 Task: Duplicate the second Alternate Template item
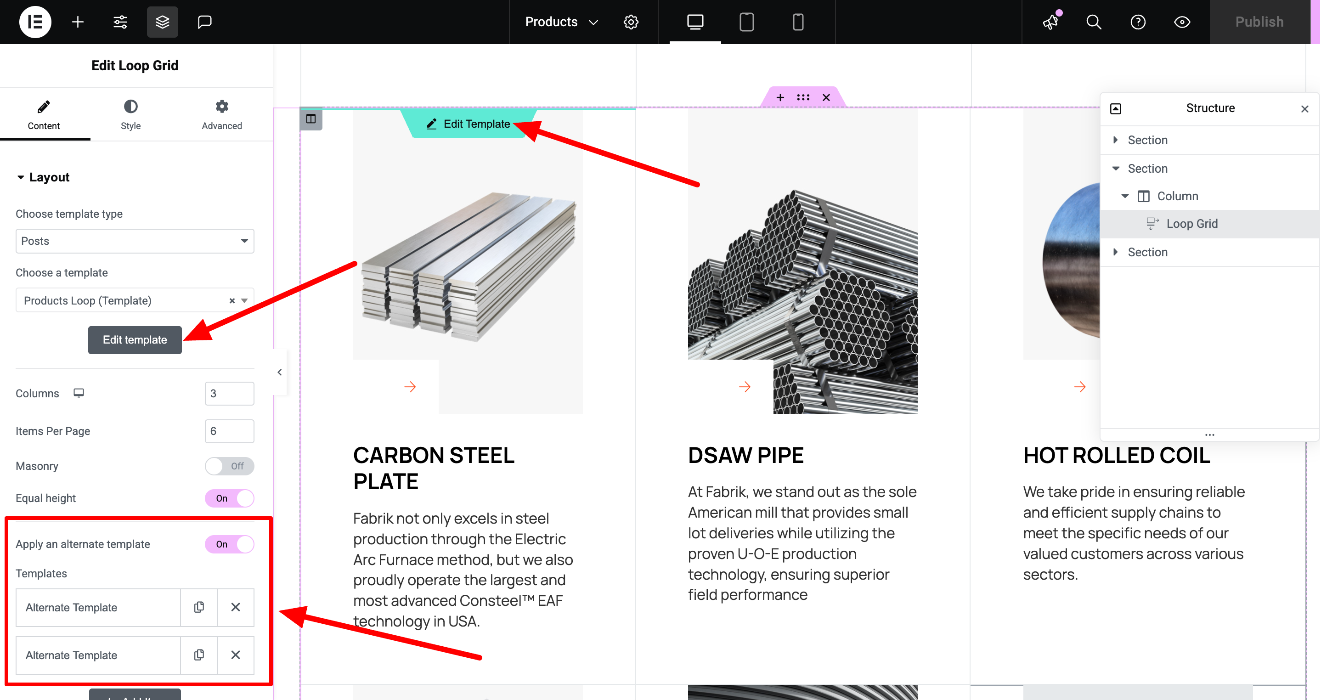coord(199,655)
